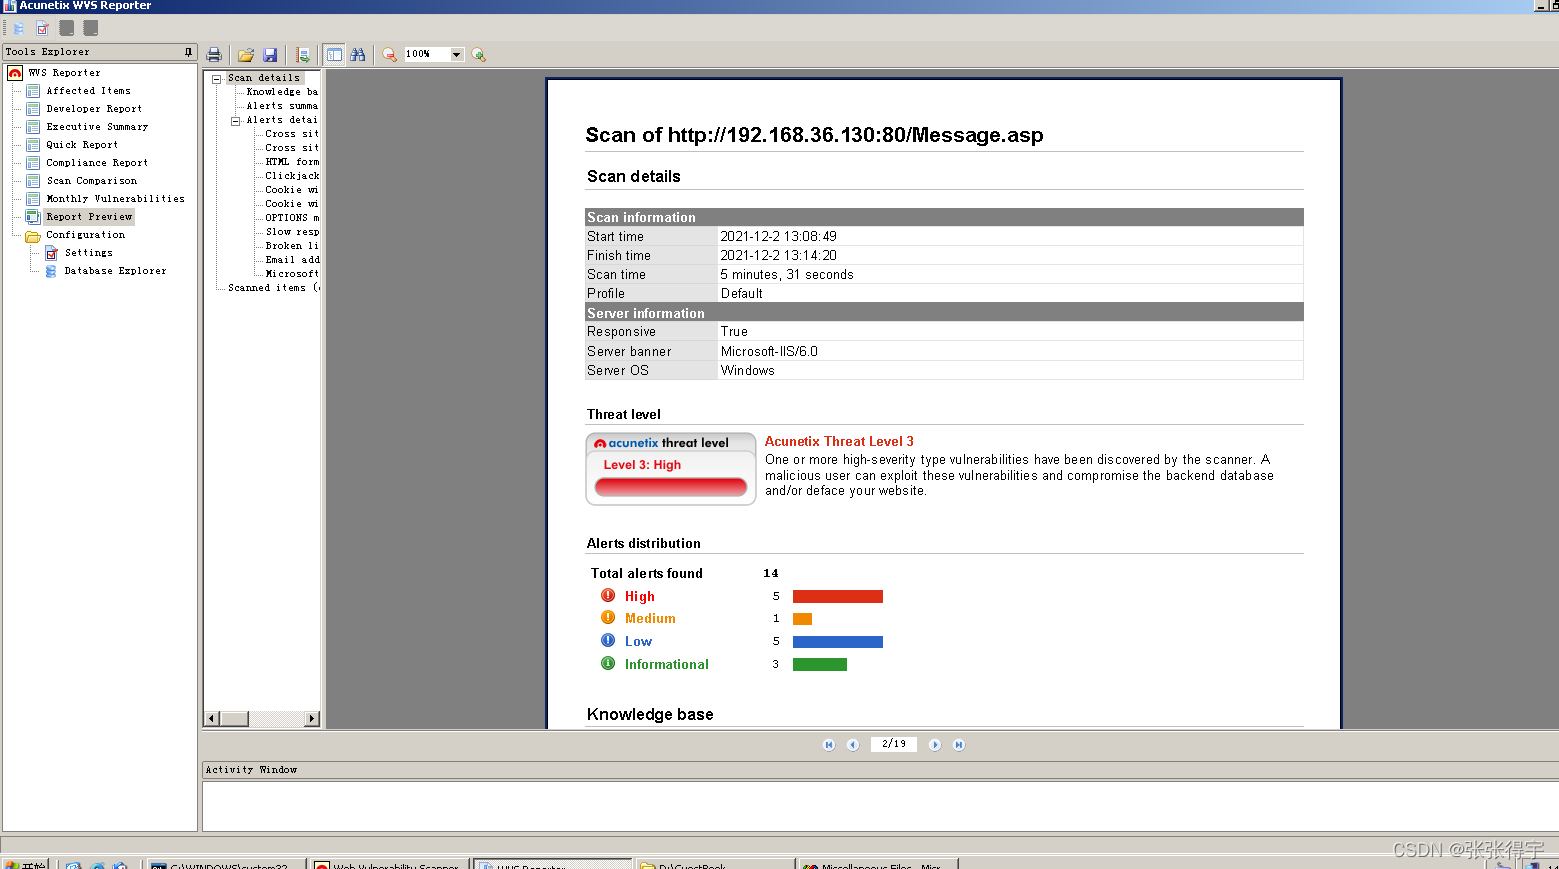Viewport: 1559px width, 869px height.
Task: Collapse the Scan details tree node
Action: tap(216, 78)
